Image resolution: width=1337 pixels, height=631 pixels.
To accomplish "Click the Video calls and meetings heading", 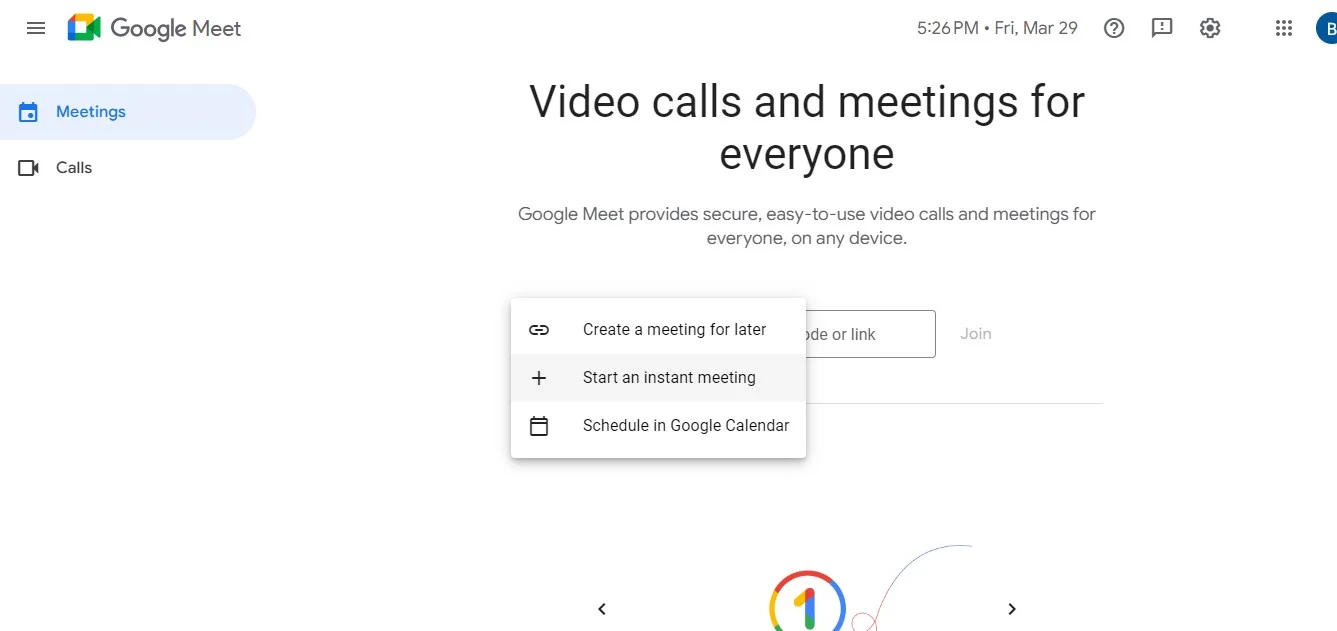I will 807,128.
